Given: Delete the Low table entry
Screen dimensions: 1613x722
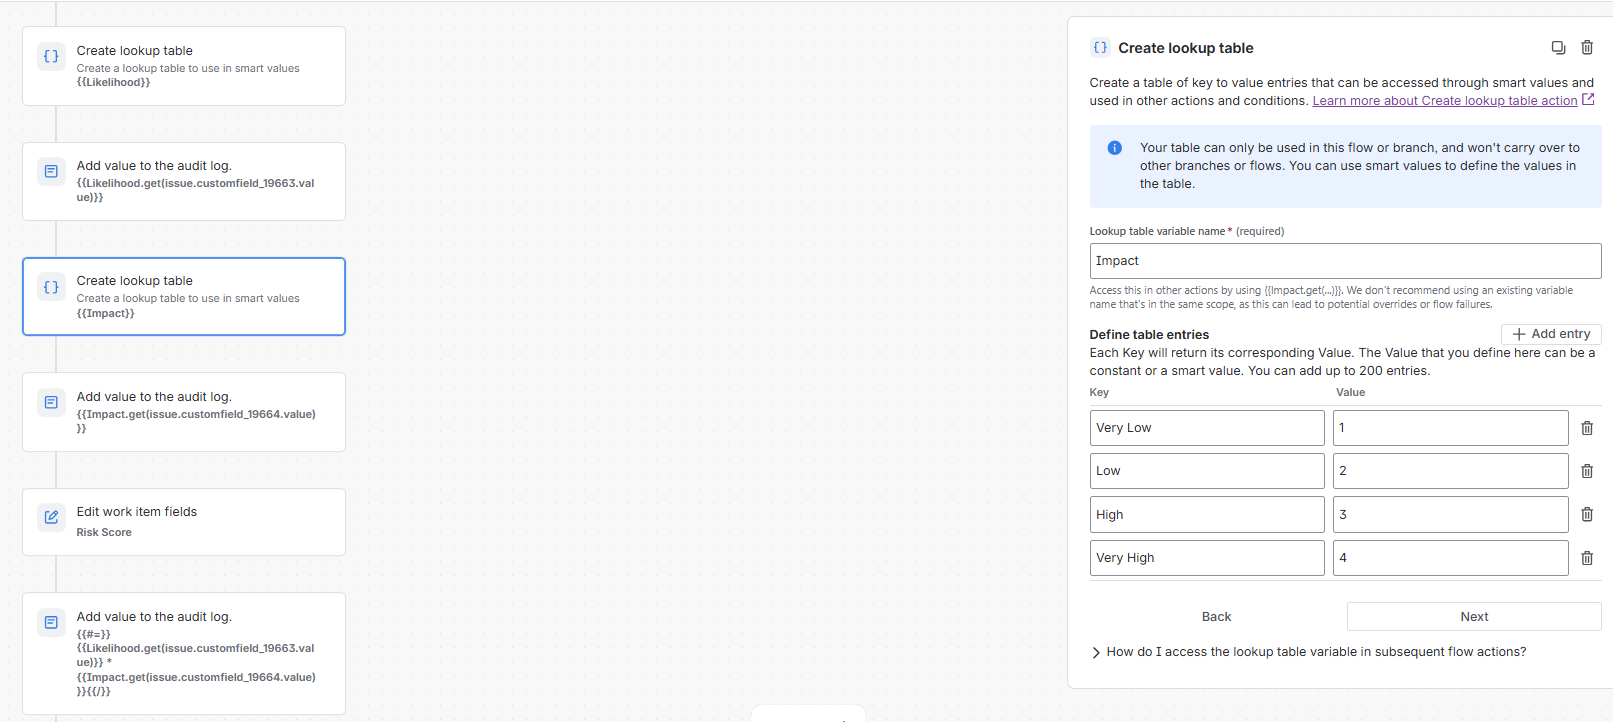Looking at the screenshot, I should pos(1587,471).
